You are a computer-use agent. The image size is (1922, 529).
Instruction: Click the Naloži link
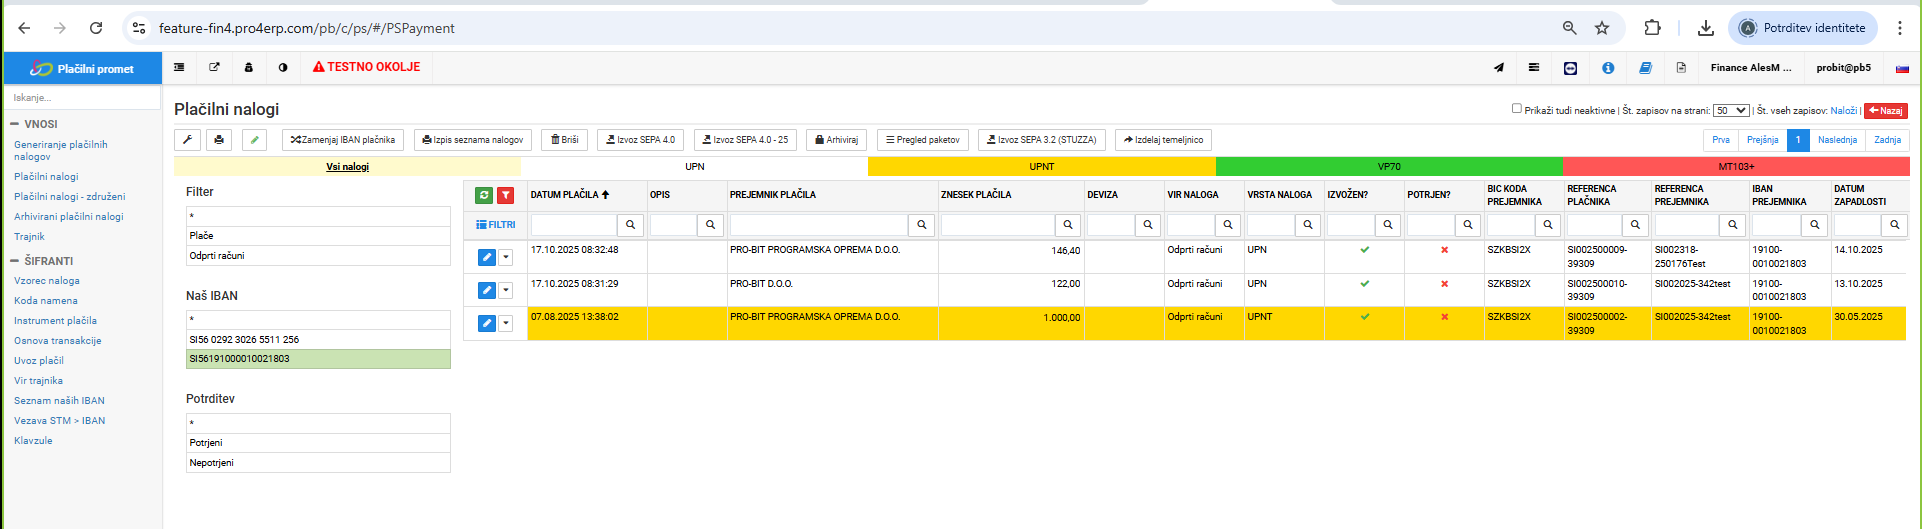(1844, 111)
